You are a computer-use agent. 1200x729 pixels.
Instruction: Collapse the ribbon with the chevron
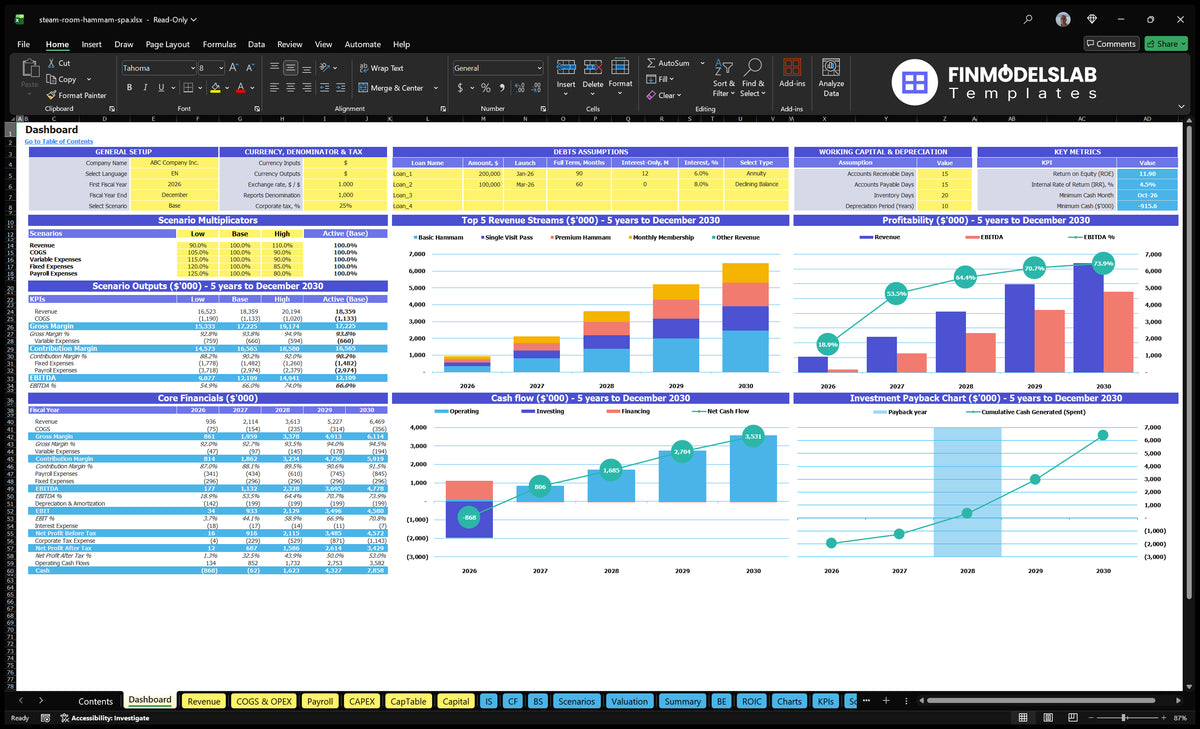pyautogui.click(x=1180, y=108)
